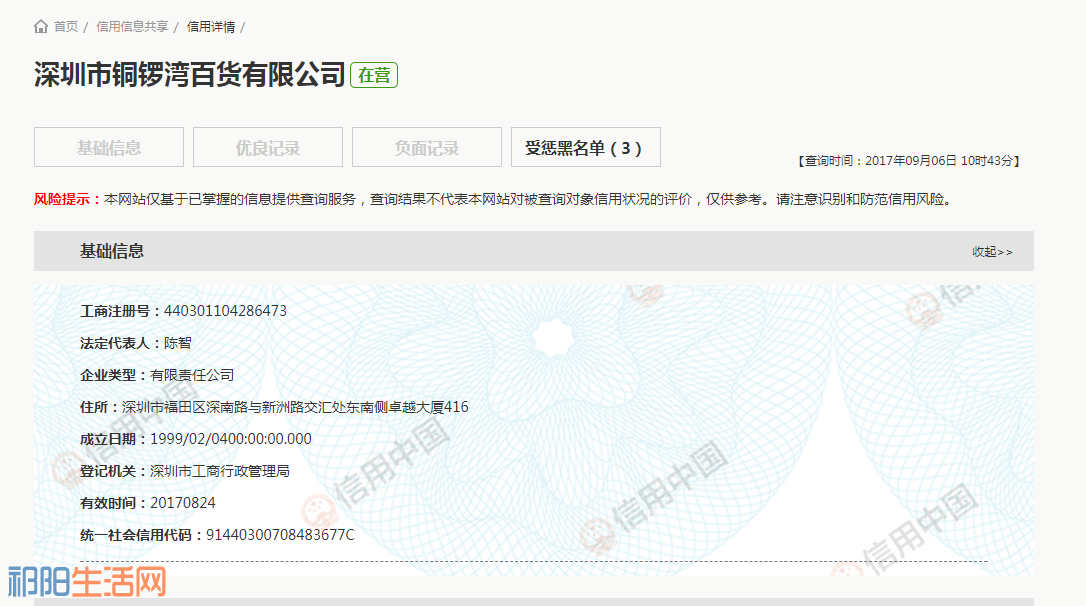Select valid time value 20170824
The height and width of the screenshot is (606, 1086).
point(183,503)
